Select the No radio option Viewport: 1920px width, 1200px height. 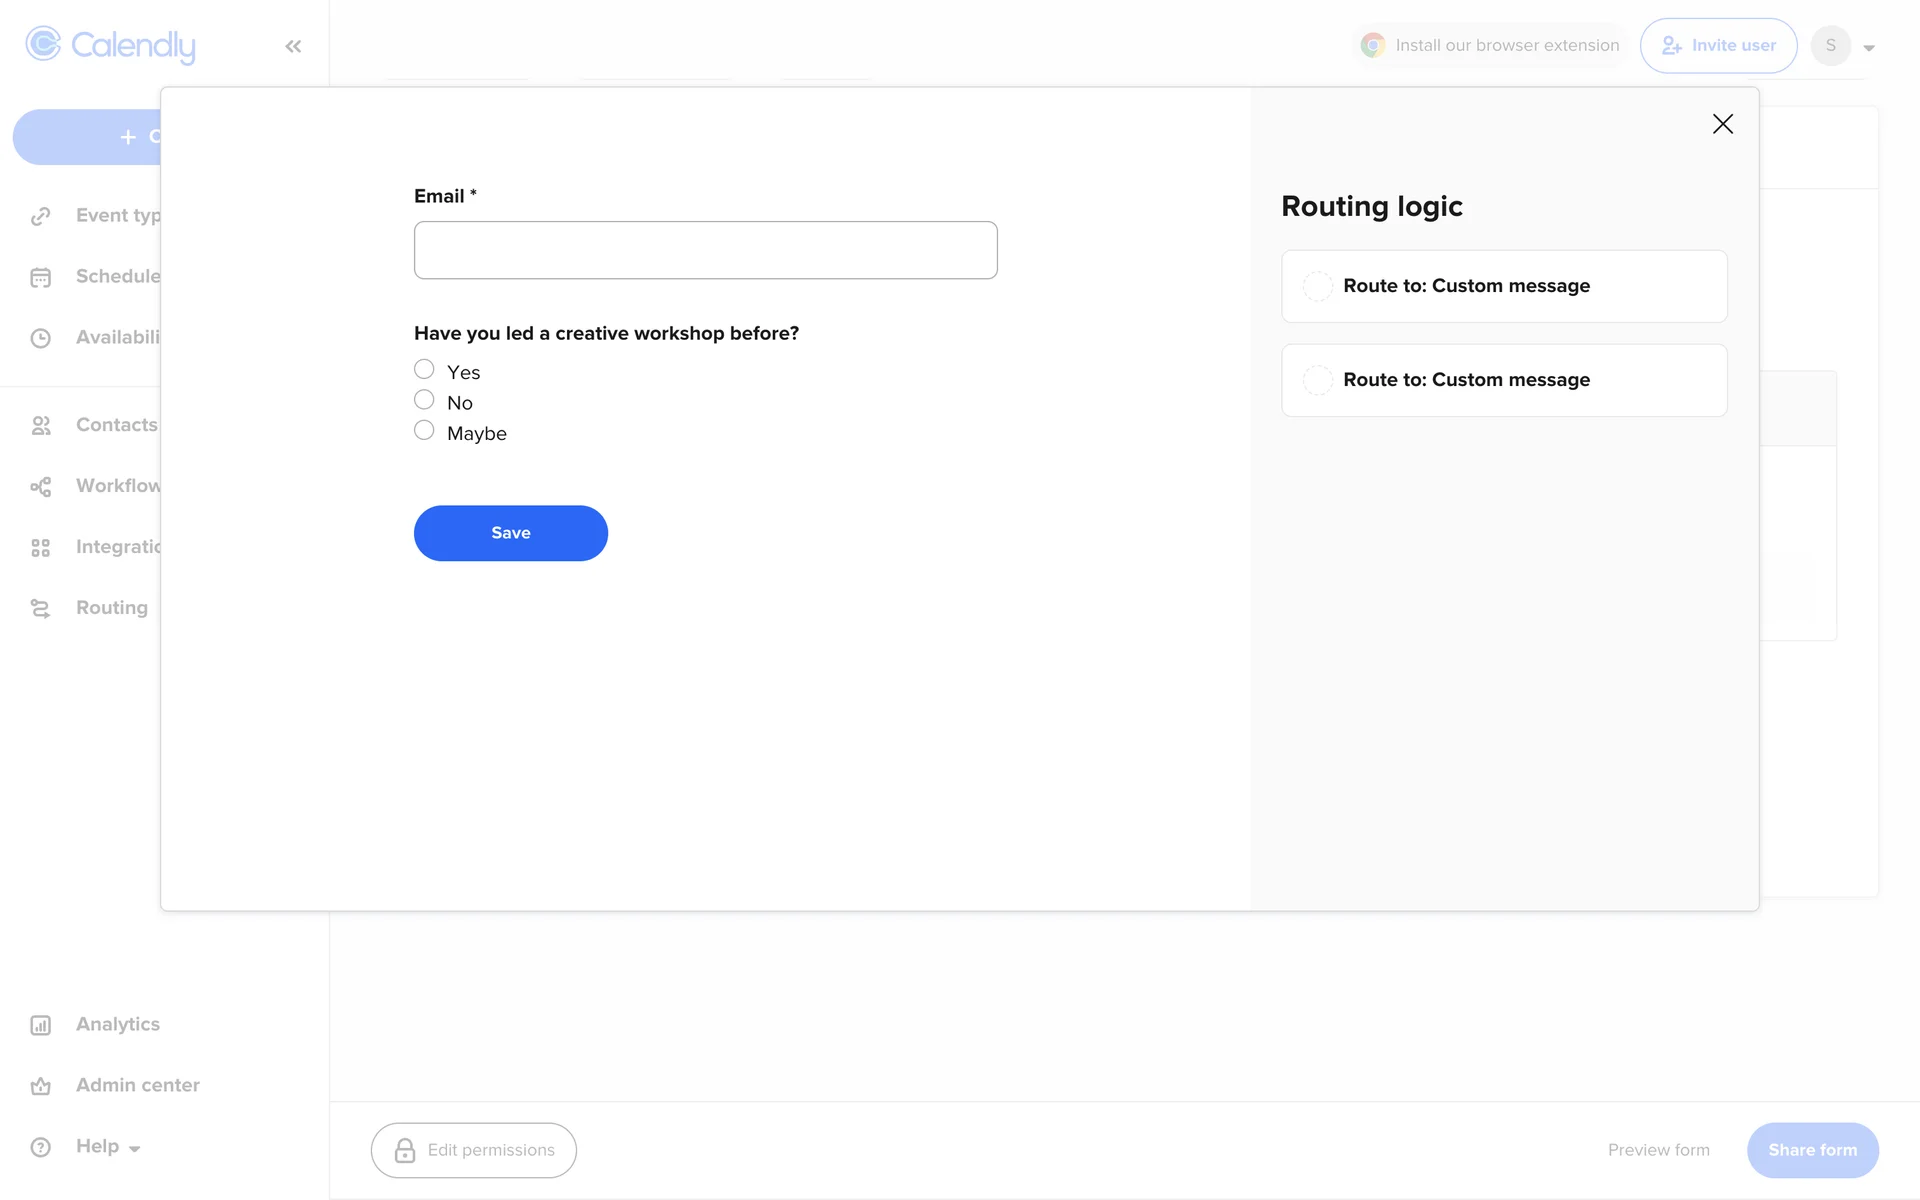(424, 400)
